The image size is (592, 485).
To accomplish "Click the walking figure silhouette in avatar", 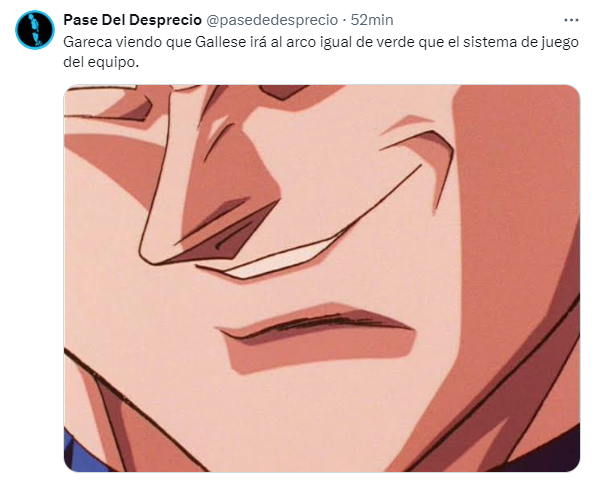I will 34,30.
